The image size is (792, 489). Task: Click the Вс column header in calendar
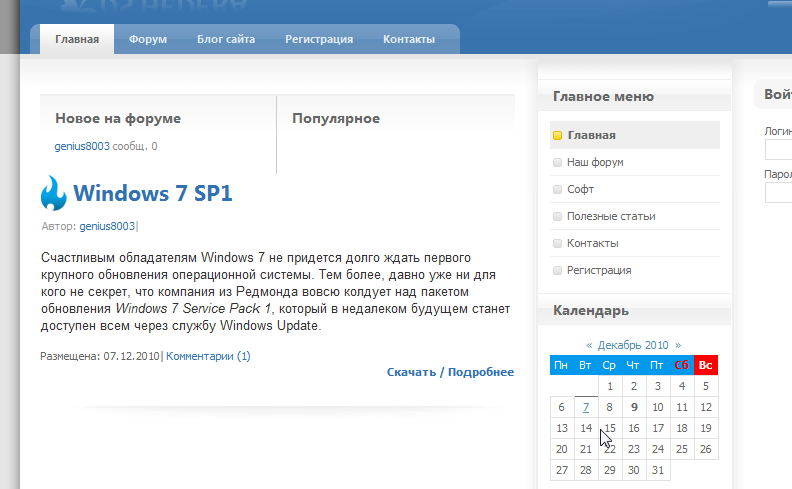click(706, 365)
